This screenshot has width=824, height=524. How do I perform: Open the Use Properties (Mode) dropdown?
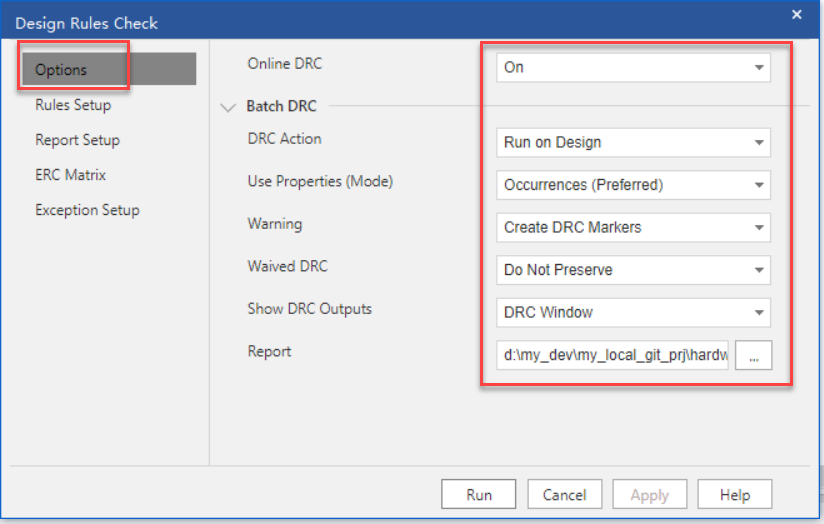(633, 185)
